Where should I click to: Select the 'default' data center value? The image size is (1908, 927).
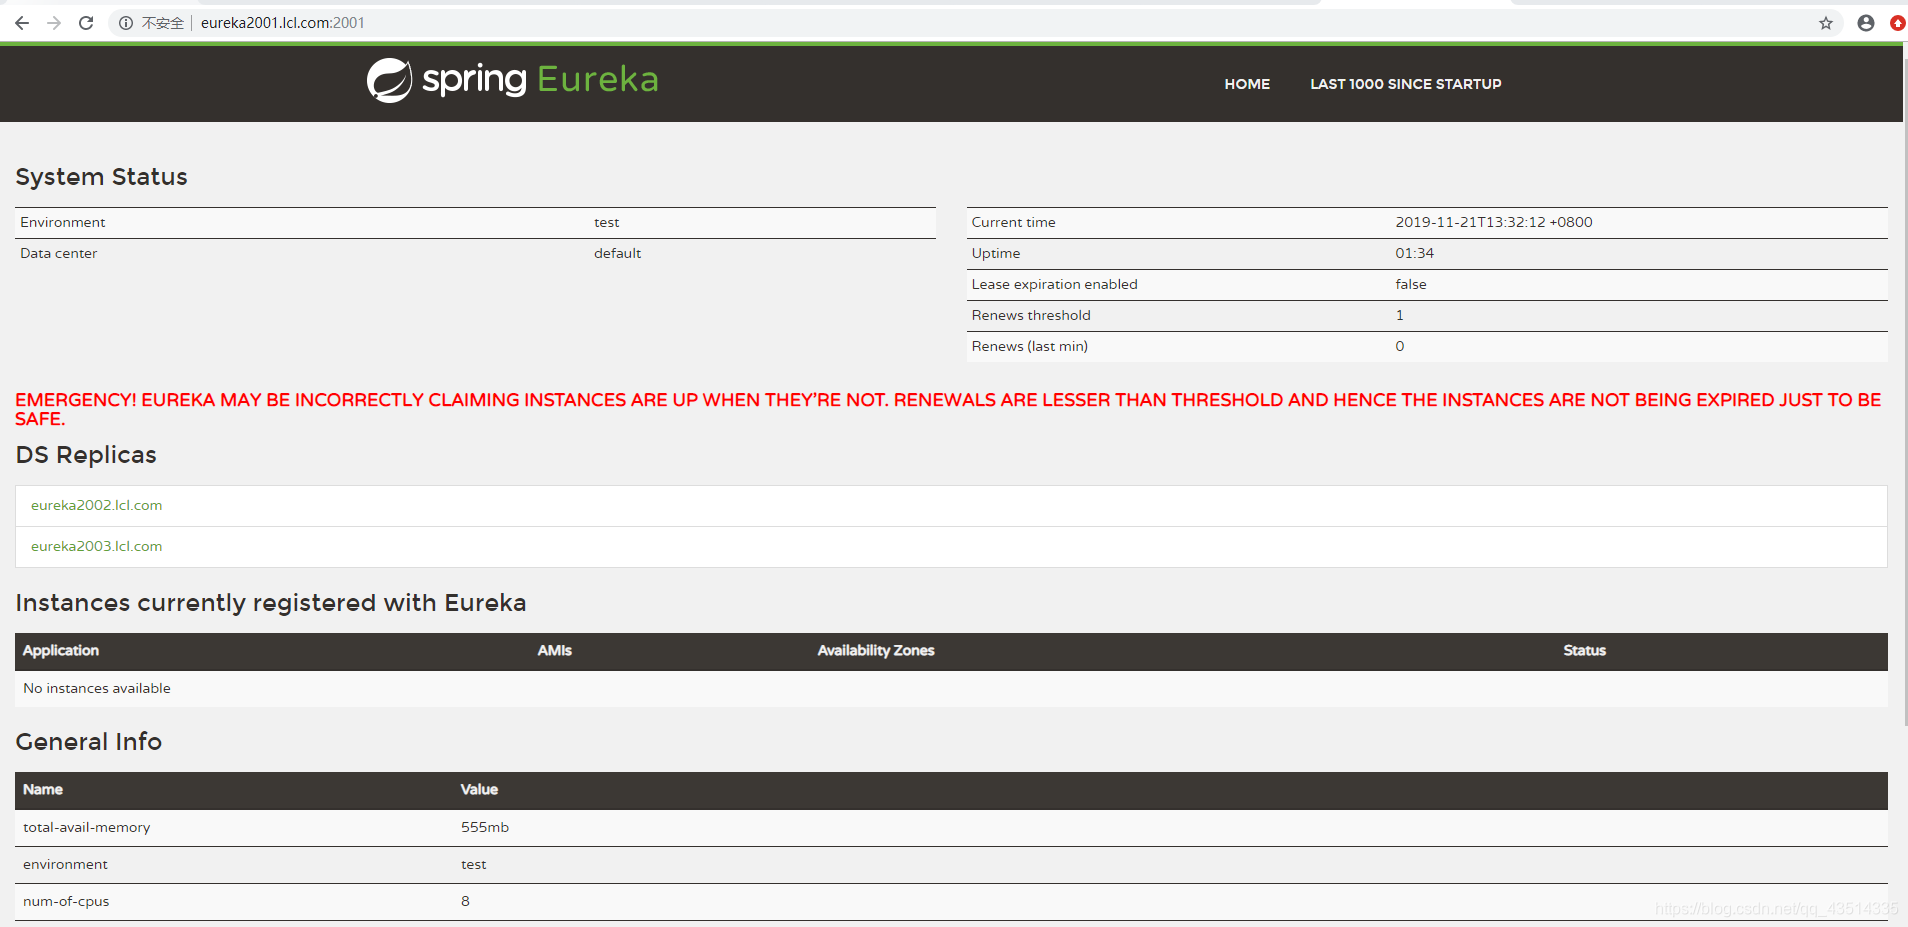tap(617, 253)
